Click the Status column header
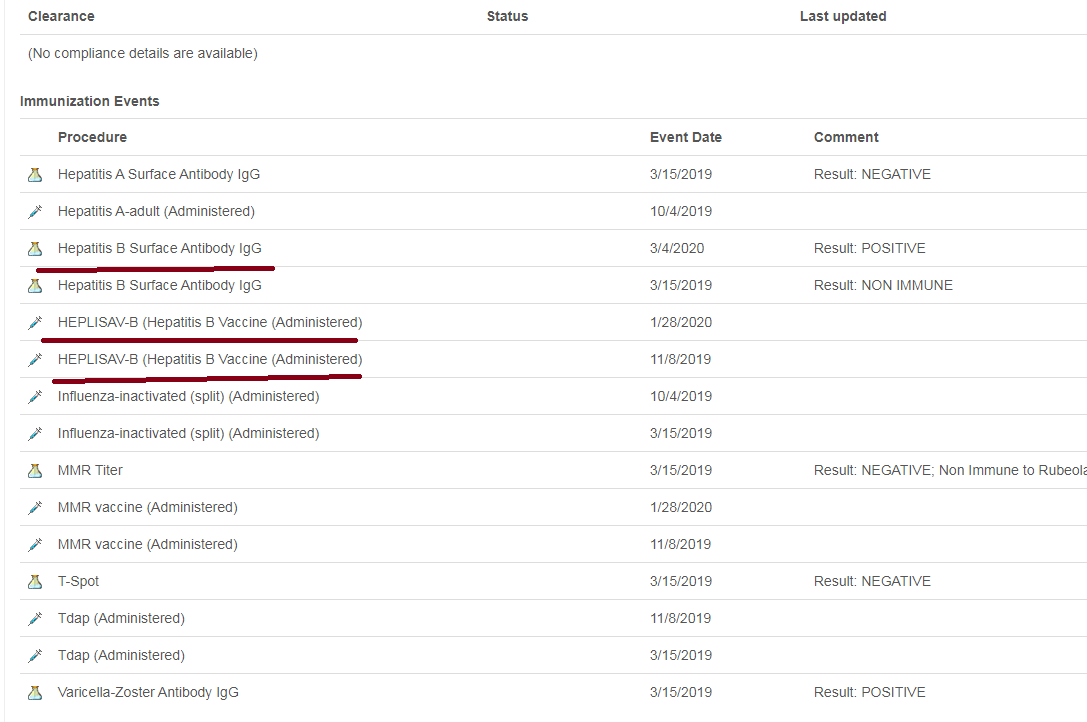The height and width of the screenshot is (722, 1087). [507, 16]
